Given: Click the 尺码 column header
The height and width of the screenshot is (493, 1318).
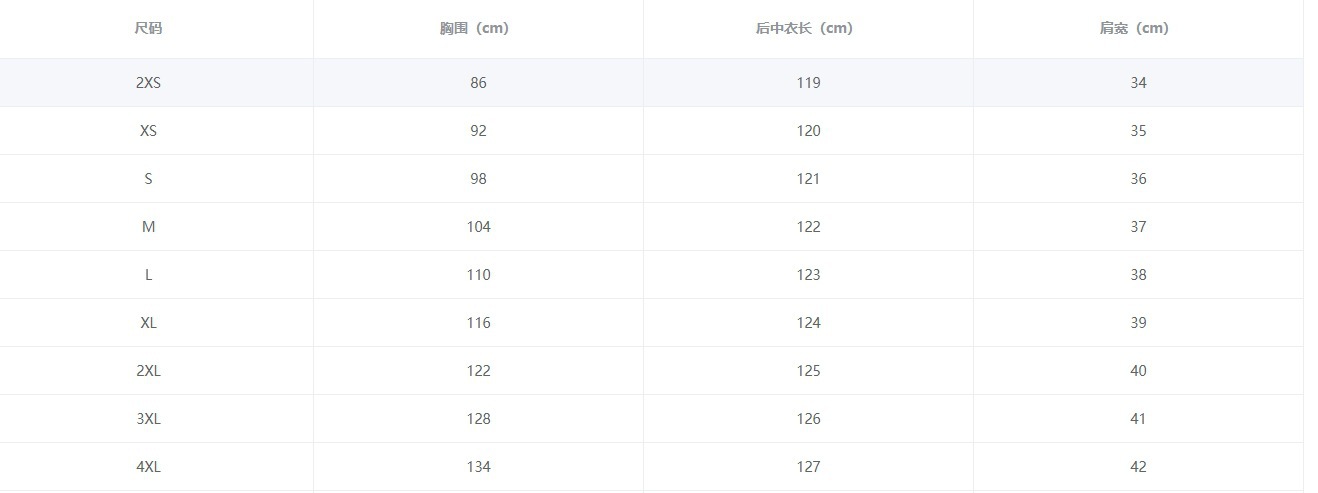Looking at the screenshot, I should pos(148,28).
